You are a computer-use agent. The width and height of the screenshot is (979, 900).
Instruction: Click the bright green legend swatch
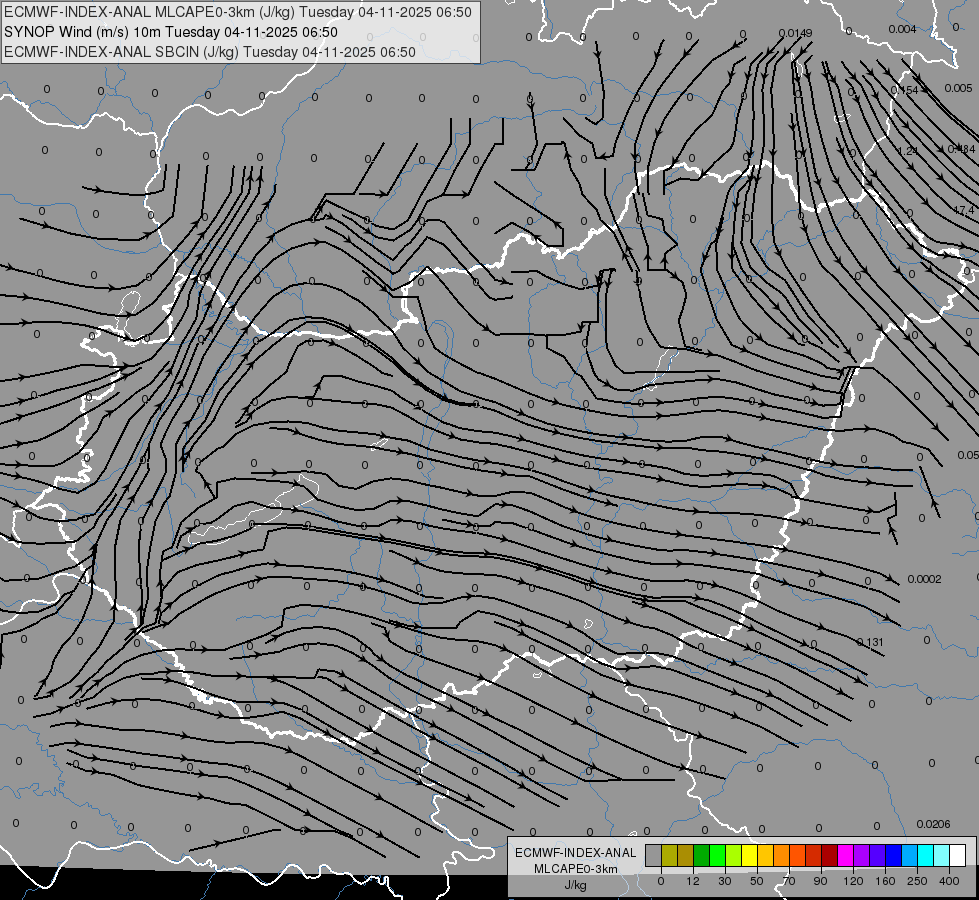pos(717,855)
